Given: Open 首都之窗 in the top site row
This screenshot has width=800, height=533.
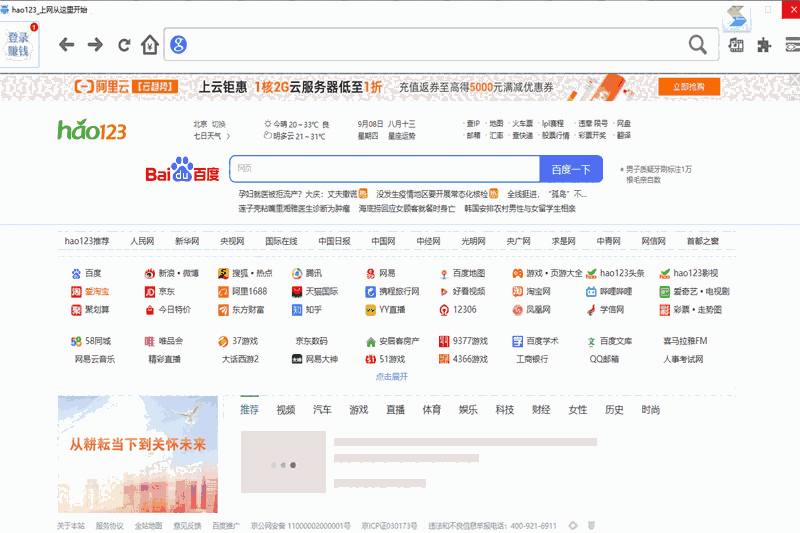Looking at the screenshot, I should click(703, 241).
